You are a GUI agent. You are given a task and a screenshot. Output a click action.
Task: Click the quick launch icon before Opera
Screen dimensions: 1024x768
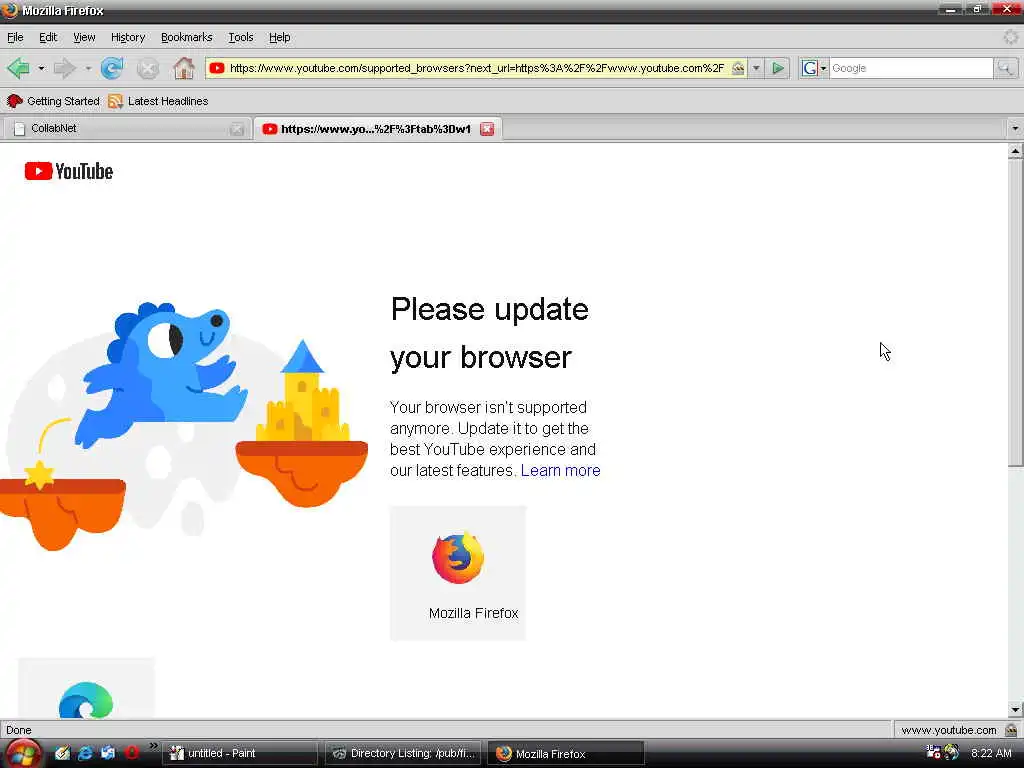[x=108, y=753]
